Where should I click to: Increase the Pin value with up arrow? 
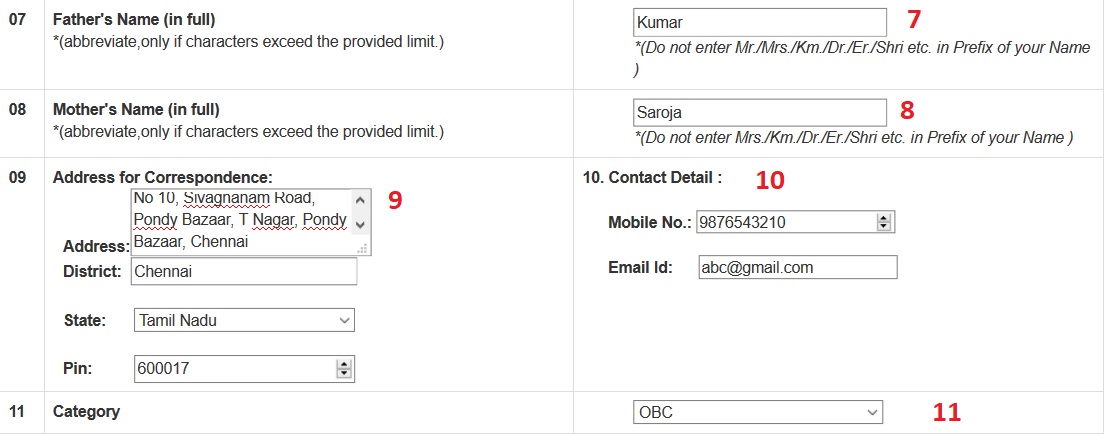coord(345,364)
